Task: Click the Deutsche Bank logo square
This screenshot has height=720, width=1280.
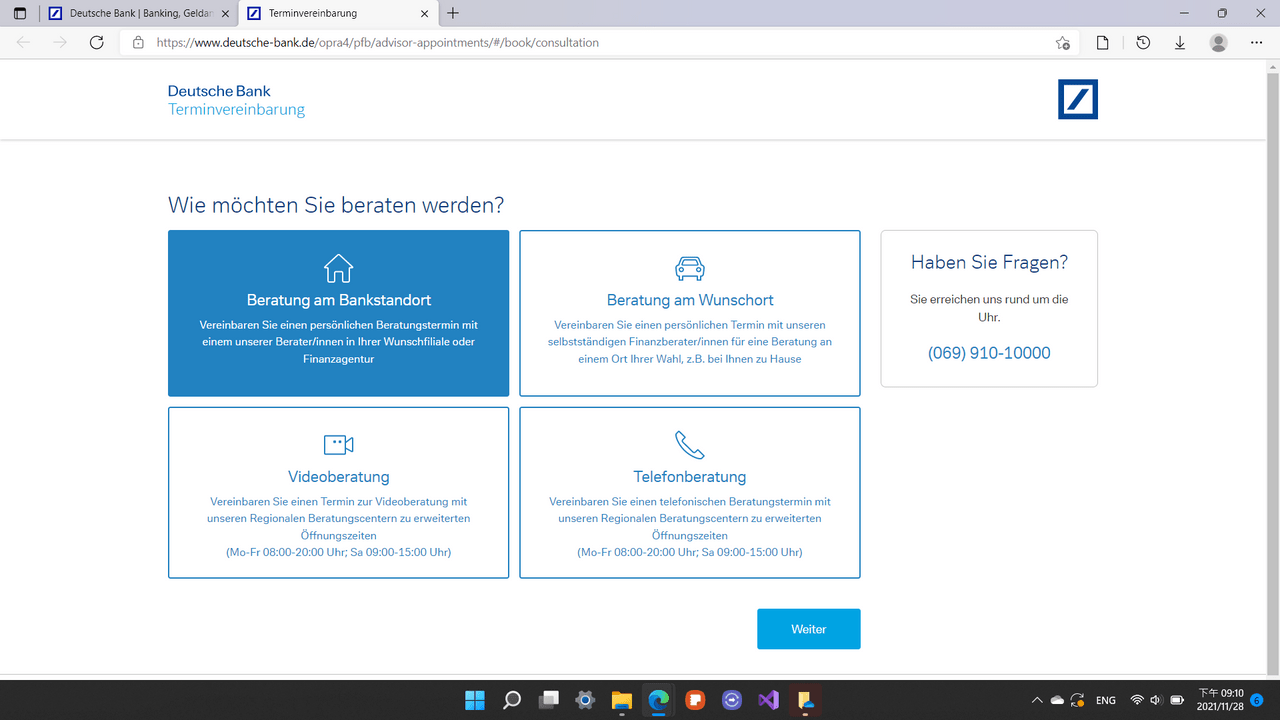Action: pyautogui.click(x=1078, y=99)
